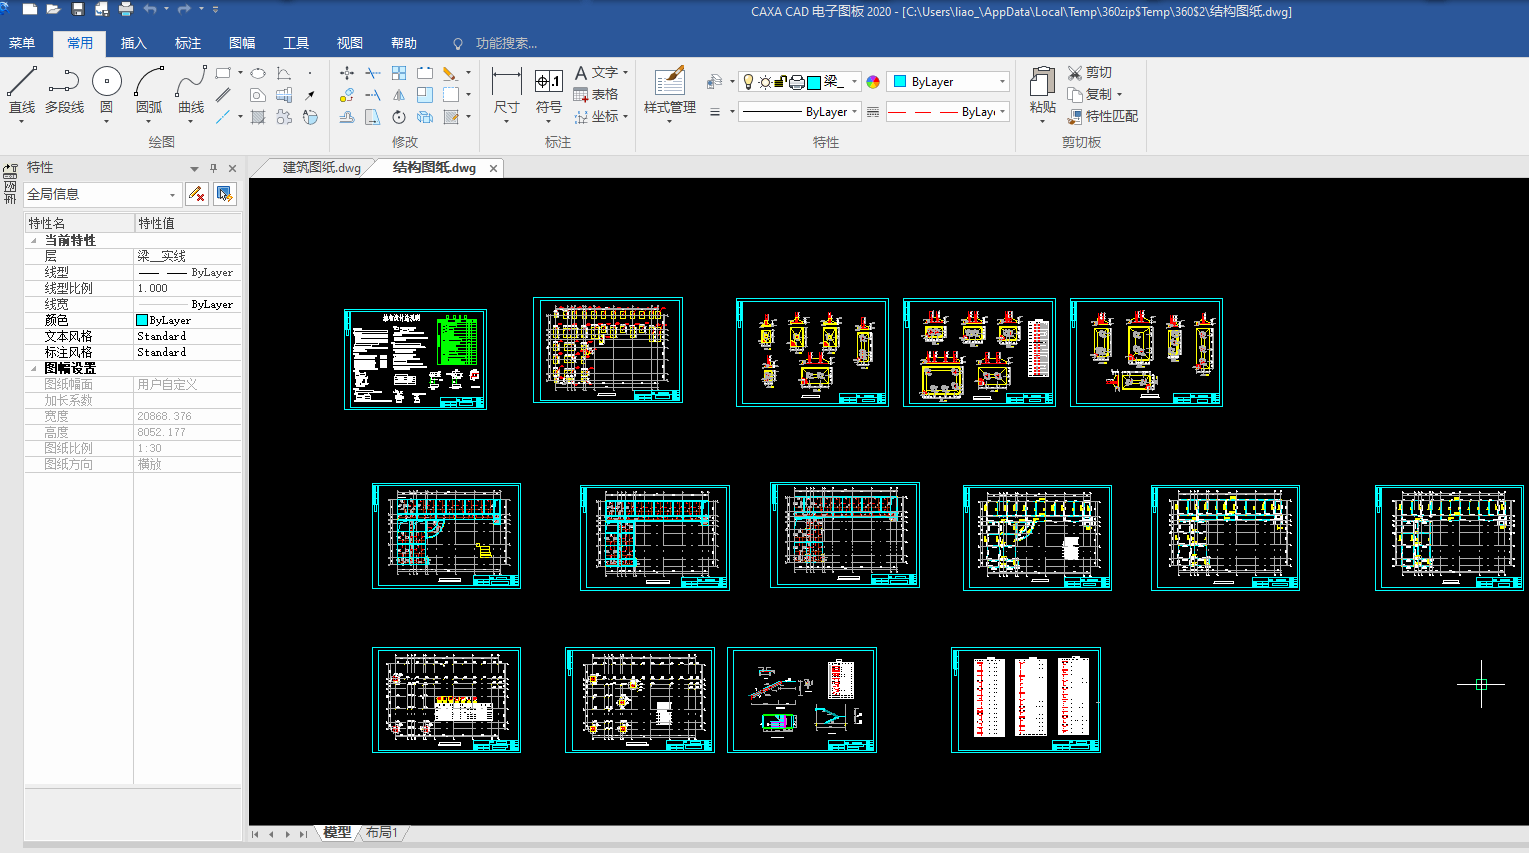The width and height of the screenshot is (1529, 853).
Task: Open the 梁_ layer dropdown list
Action: tap(854, 82)
